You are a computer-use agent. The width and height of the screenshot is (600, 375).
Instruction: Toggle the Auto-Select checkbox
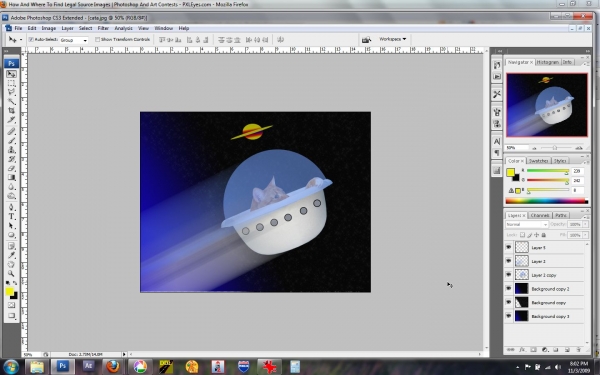31,39
